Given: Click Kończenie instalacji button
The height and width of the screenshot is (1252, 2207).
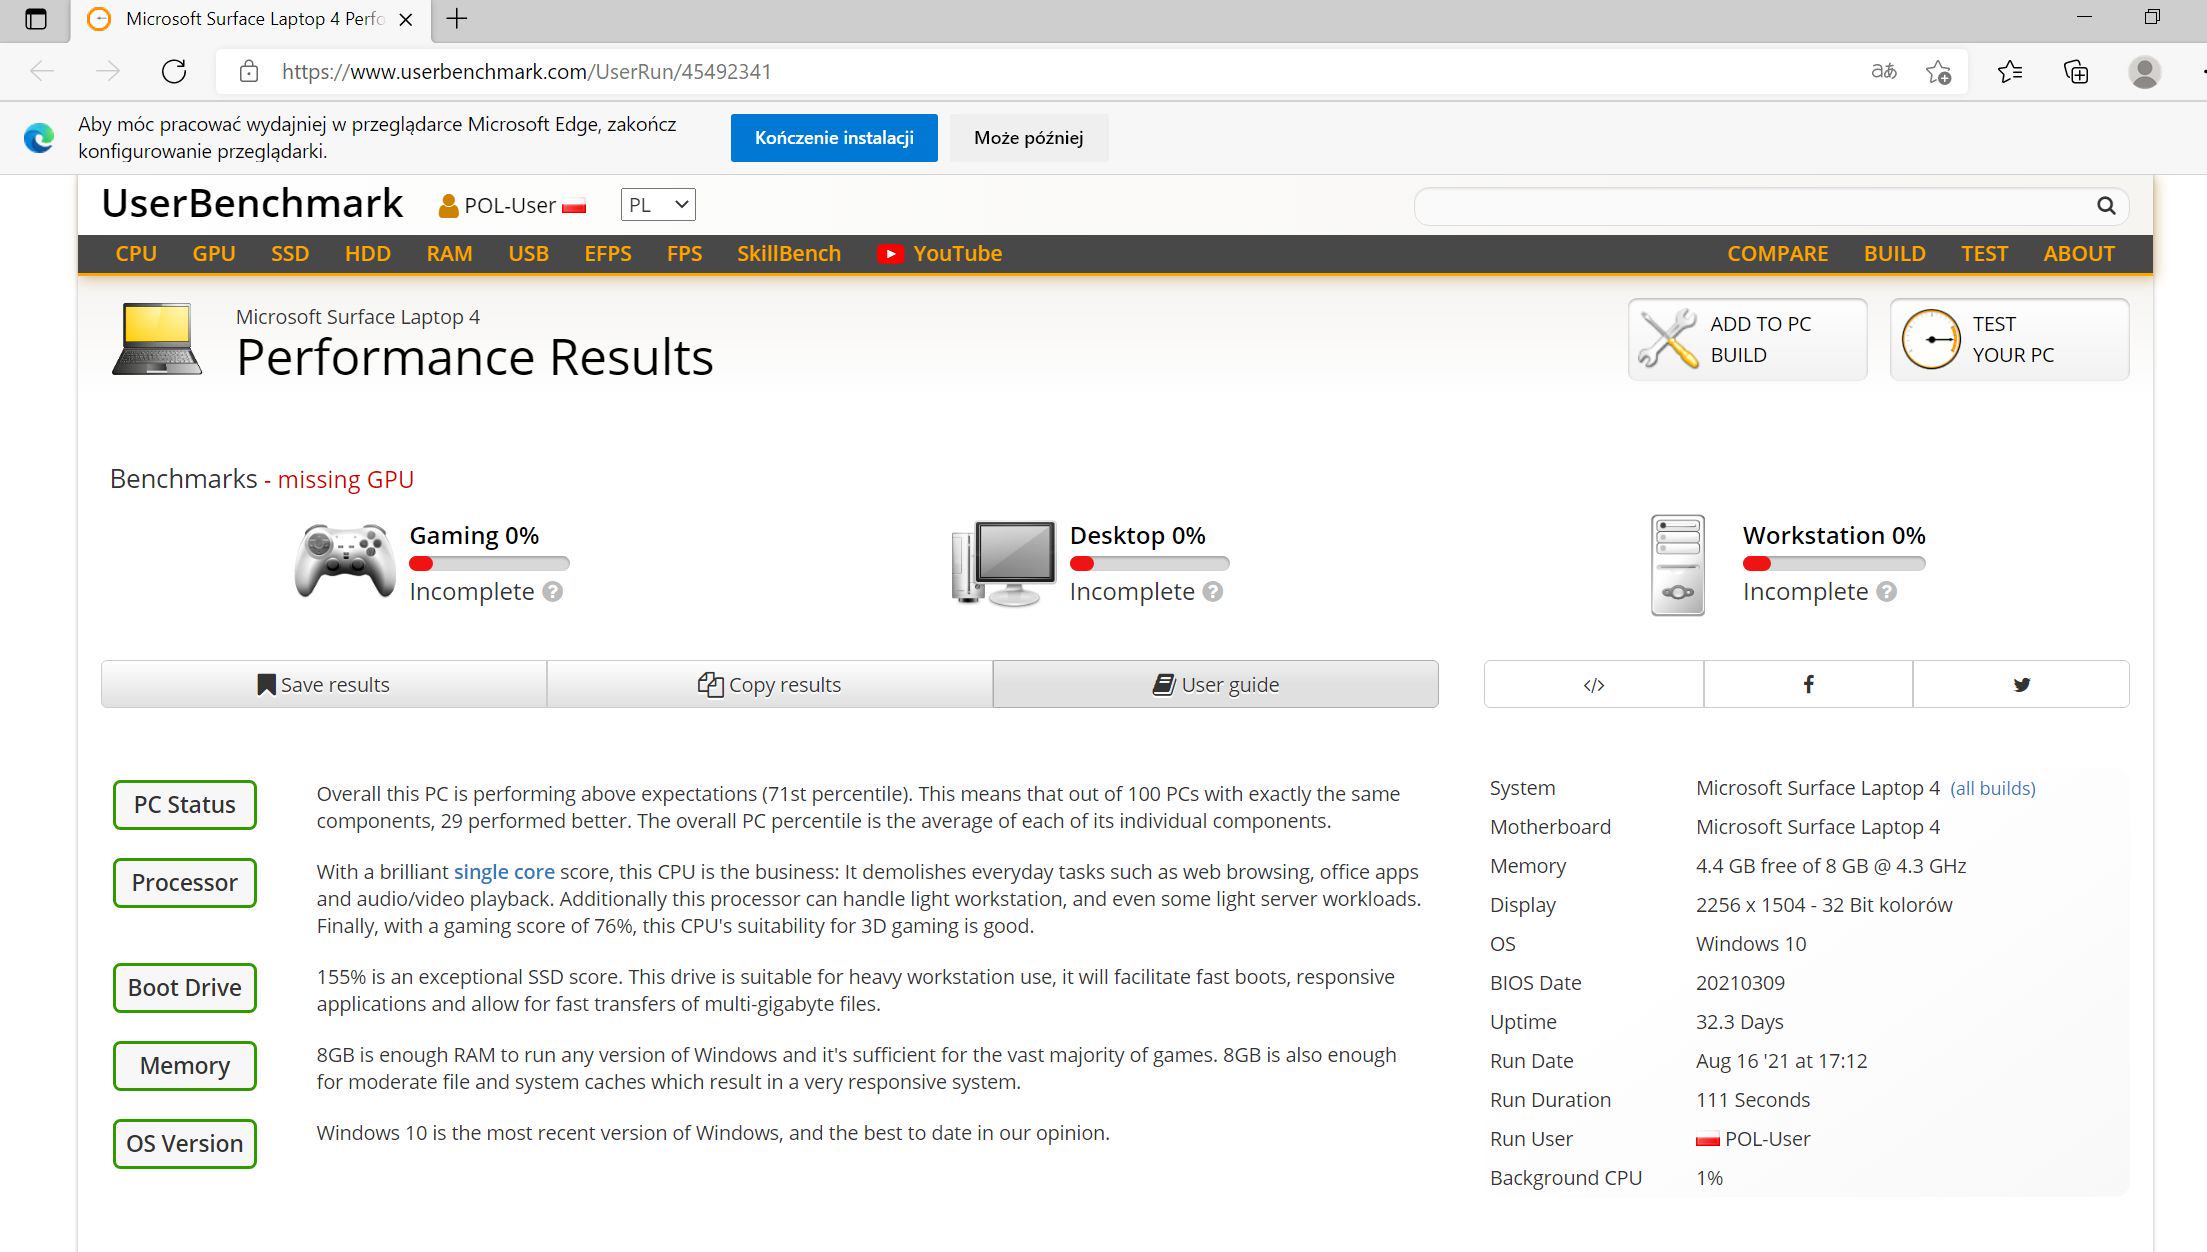Looking at the screenshot, I should click(x=834, y=138).
